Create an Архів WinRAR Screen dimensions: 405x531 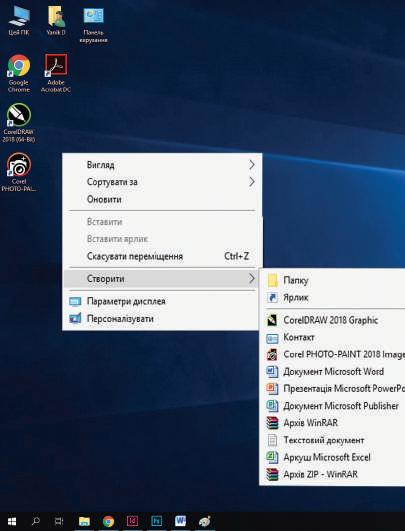click(x=333, y=423)
